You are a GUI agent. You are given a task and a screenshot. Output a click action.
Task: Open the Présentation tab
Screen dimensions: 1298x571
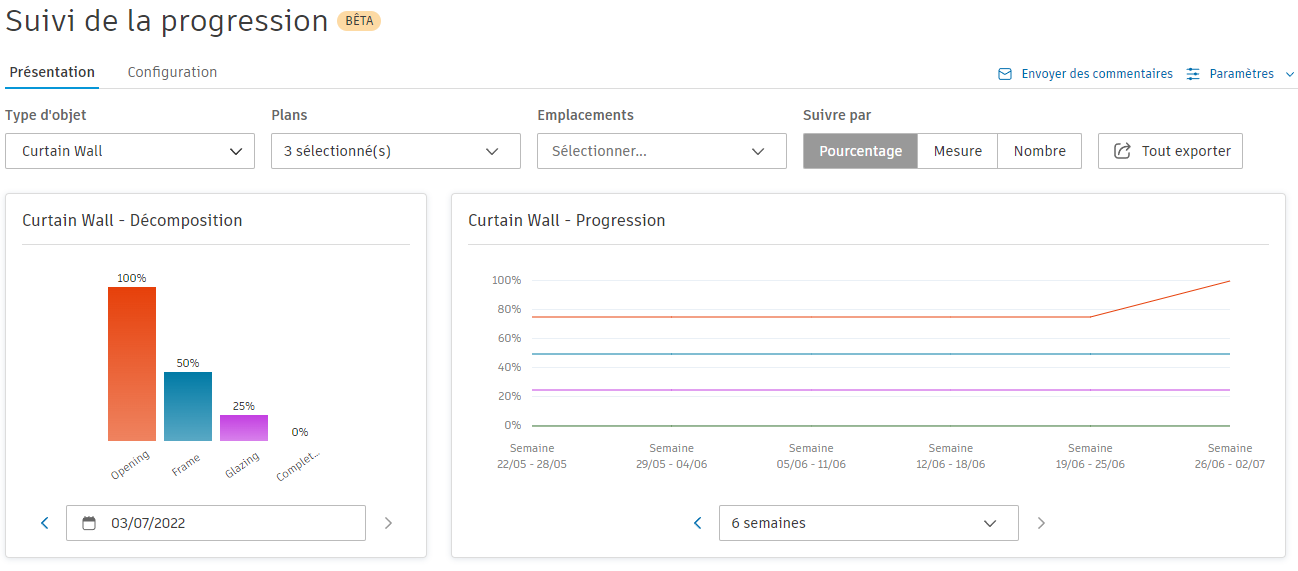pyautogui.click(x=52, y=72)
